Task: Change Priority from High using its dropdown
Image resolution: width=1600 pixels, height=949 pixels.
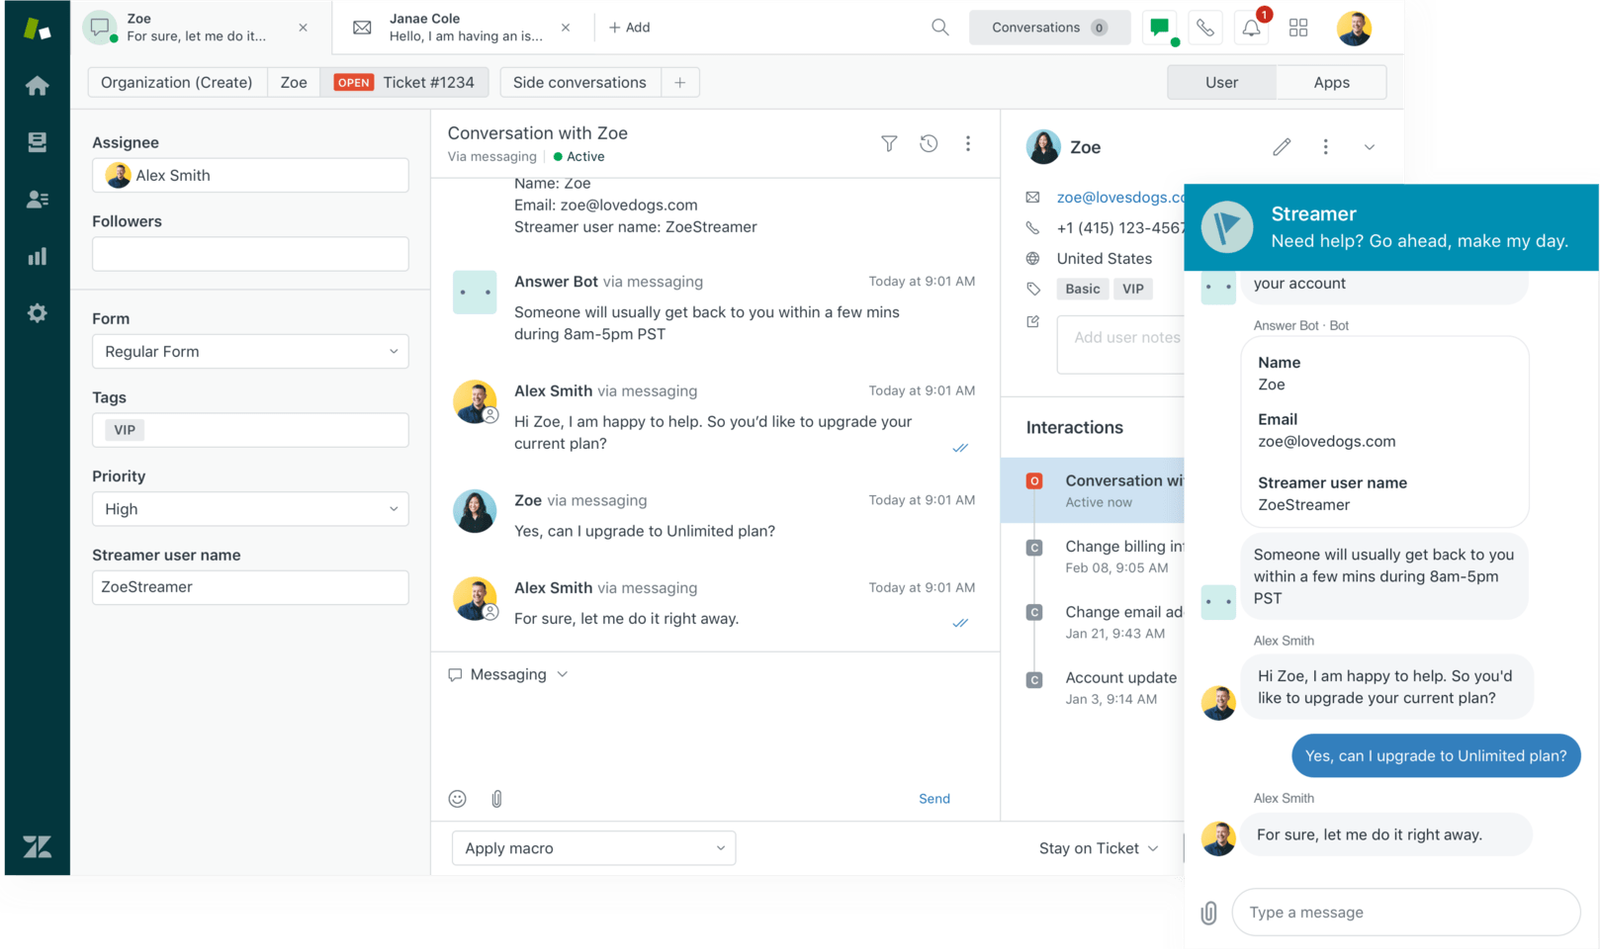Action: [249, 509]
